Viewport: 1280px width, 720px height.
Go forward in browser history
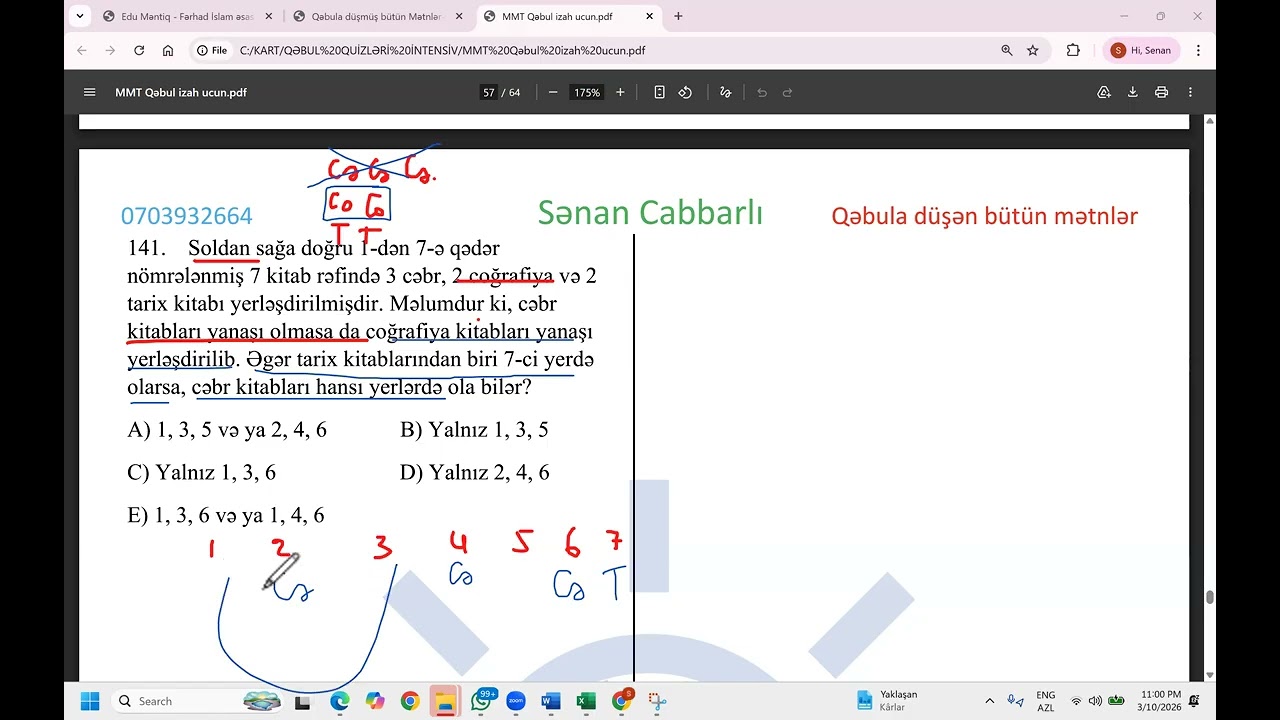tap(110, 50)
